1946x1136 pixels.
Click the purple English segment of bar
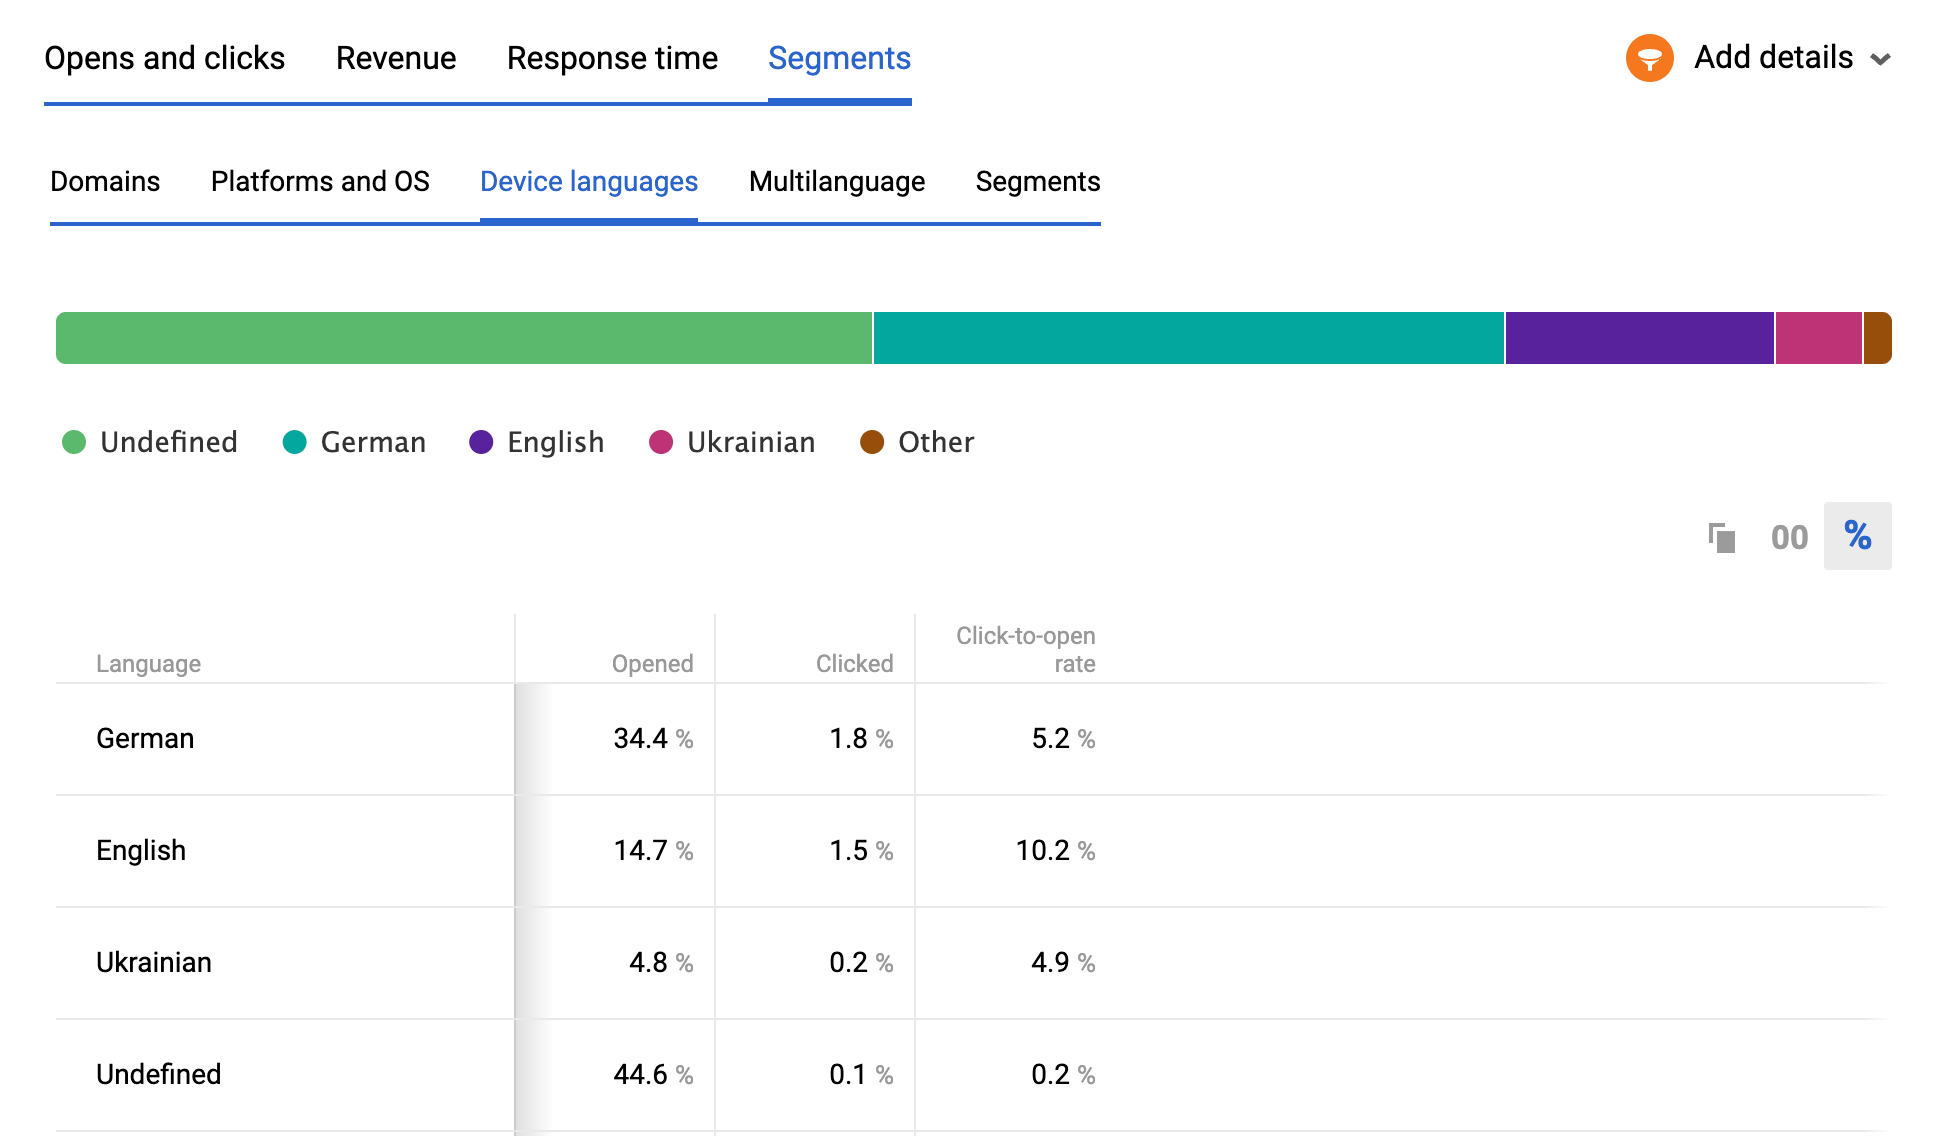[1638, 338]
